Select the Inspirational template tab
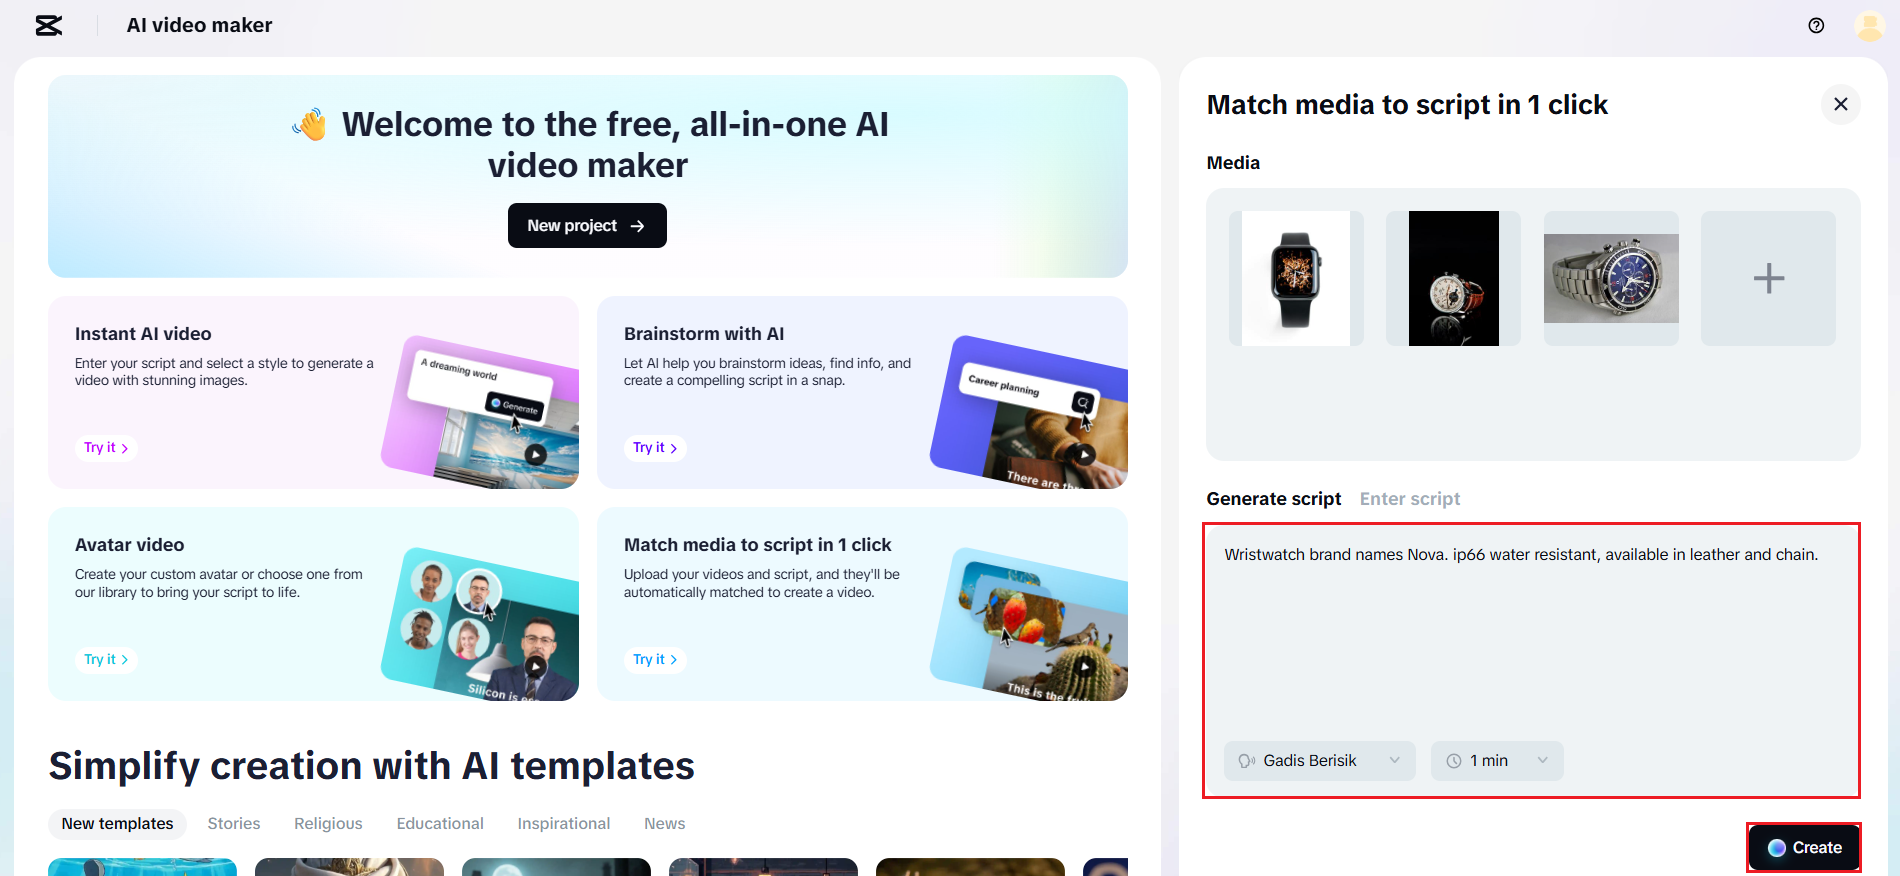This screenshot has width=1900, height=876. 564,824
